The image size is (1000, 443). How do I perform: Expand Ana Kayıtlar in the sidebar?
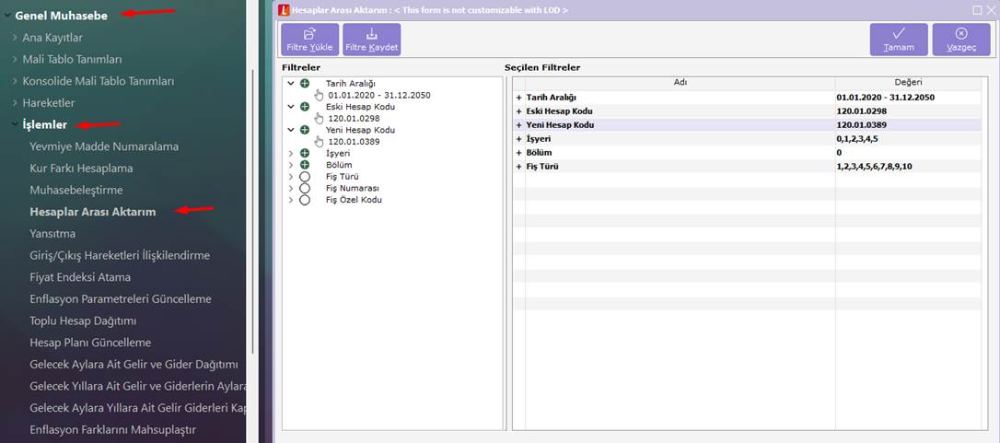click(15, 38)
